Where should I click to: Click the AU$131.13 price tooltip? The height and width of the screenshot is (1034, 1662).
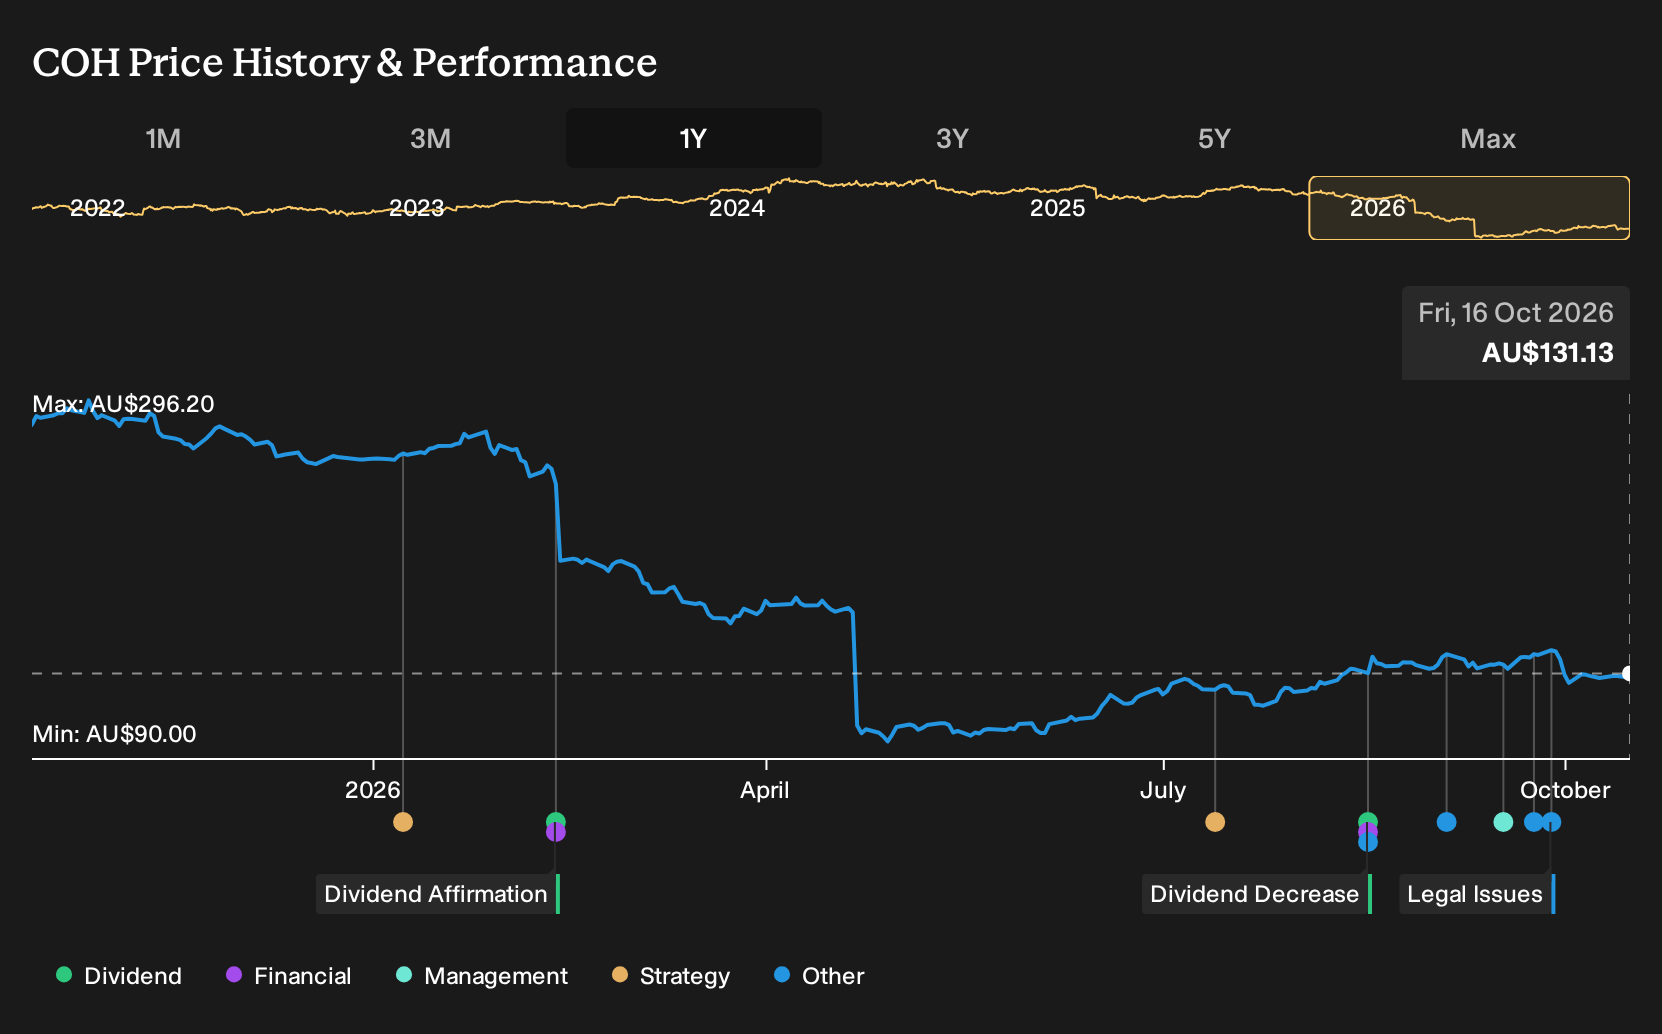click(x=1516, y=333)
